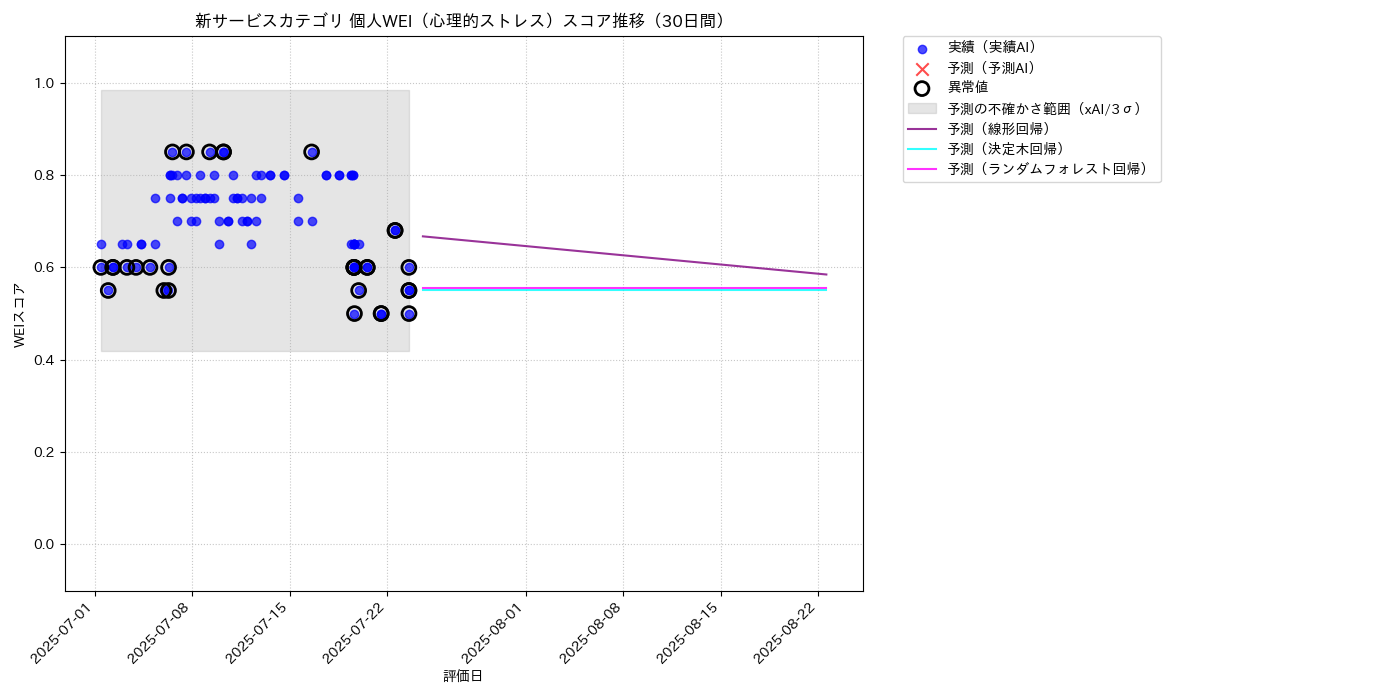
Task: Click the legend label 予測（ランダムフォレスト回帰）
Action: coord(1051,170)
